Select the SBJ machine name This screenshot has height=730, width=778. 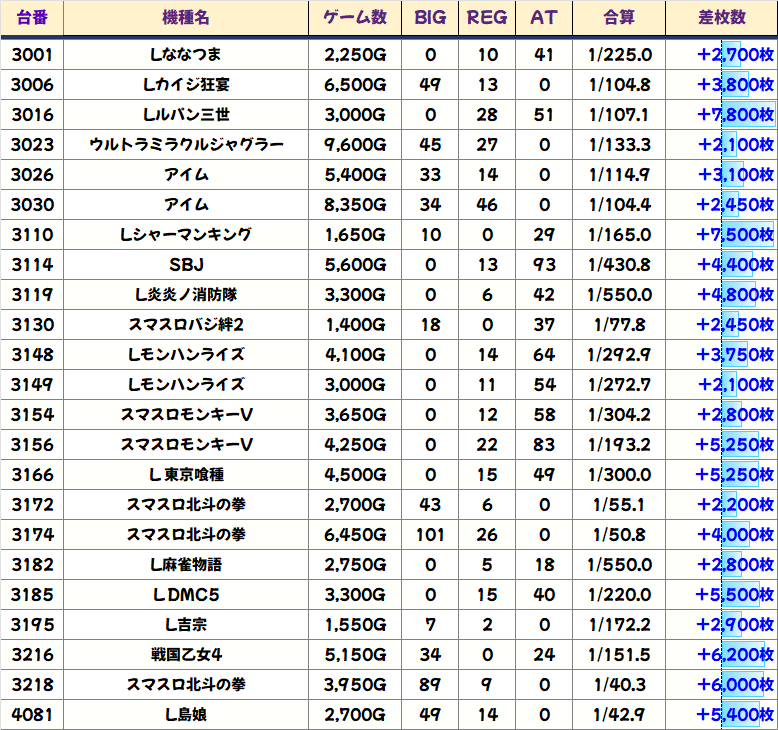point(186,265)
